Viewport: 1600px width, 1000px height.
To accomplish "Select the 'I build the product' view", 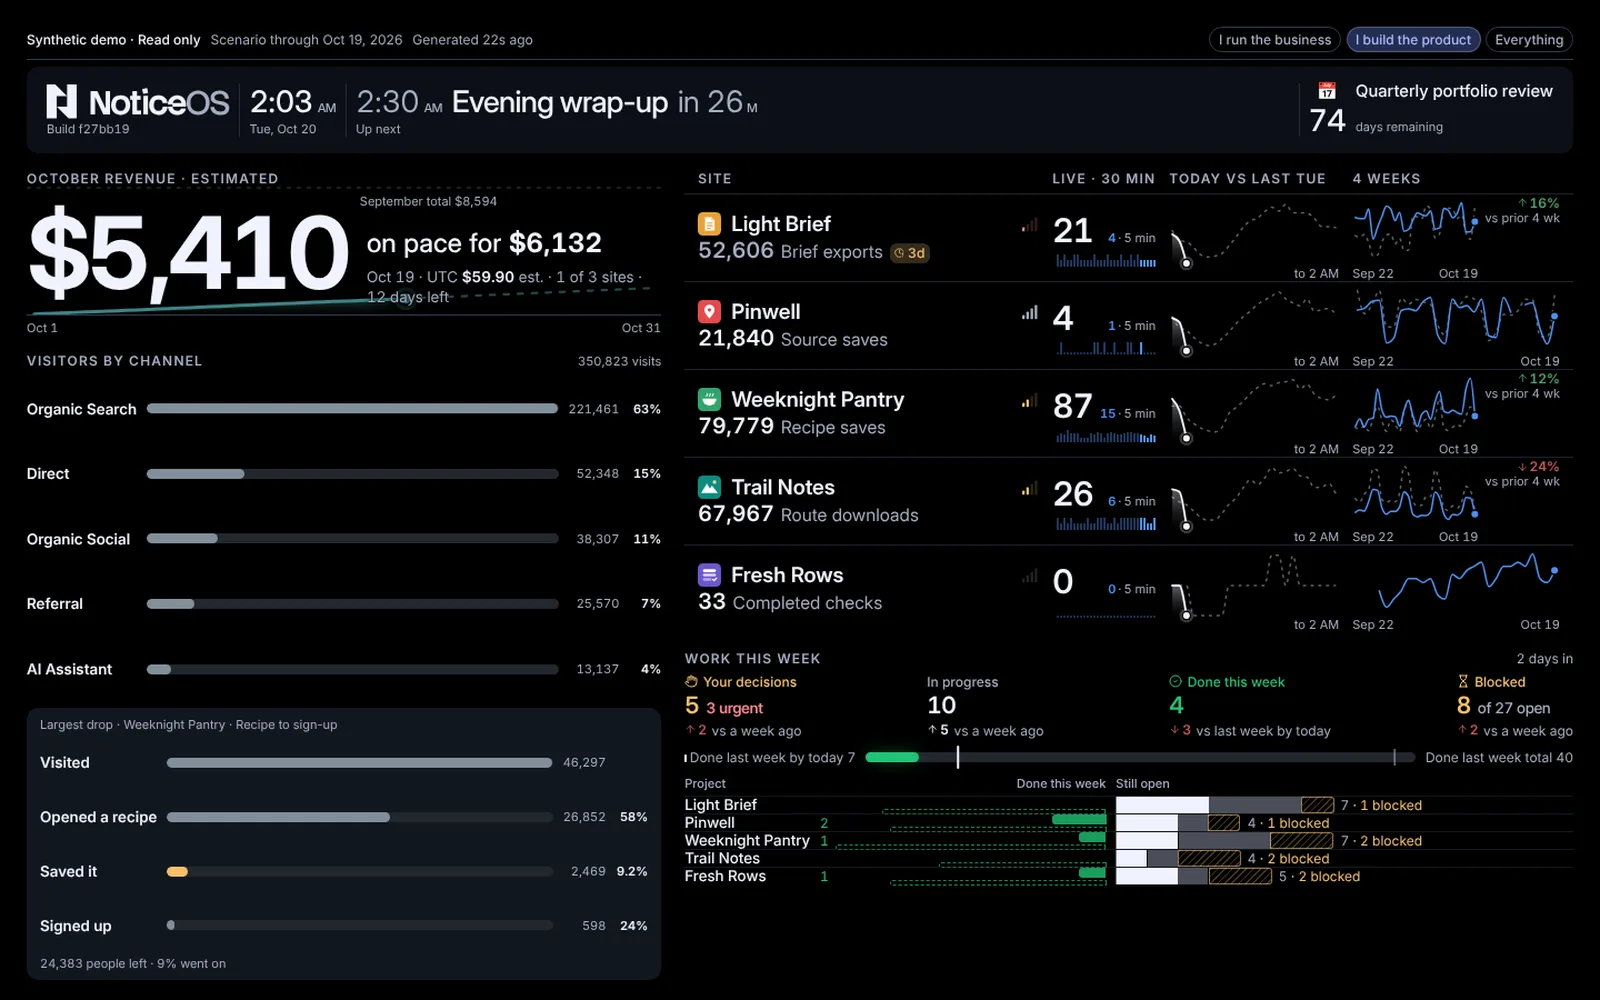I will (x=1413, y=40).
